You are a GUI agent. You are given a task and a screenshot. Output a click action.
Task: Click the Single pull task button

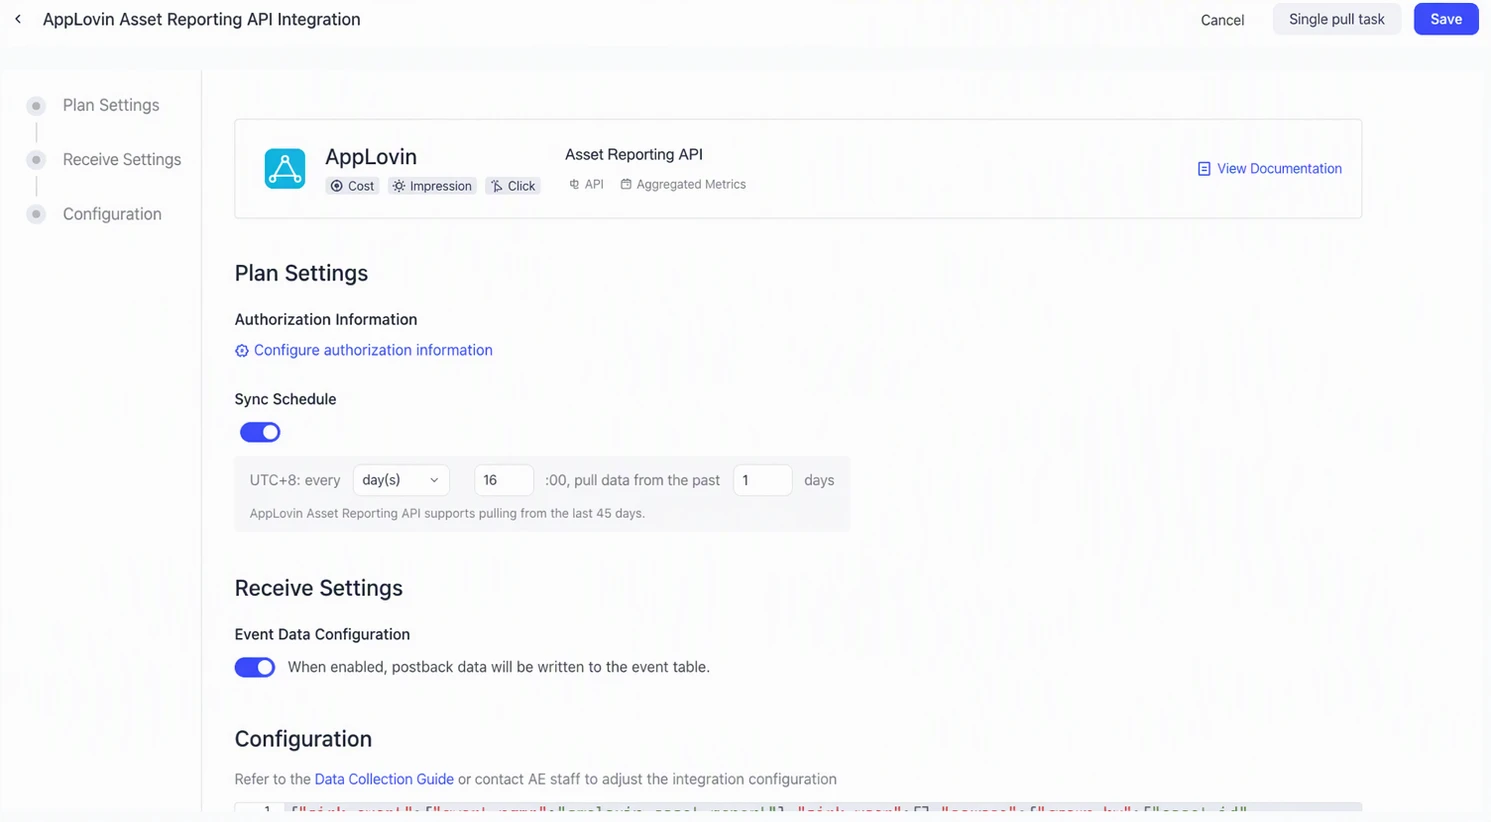pos(1337,19)
